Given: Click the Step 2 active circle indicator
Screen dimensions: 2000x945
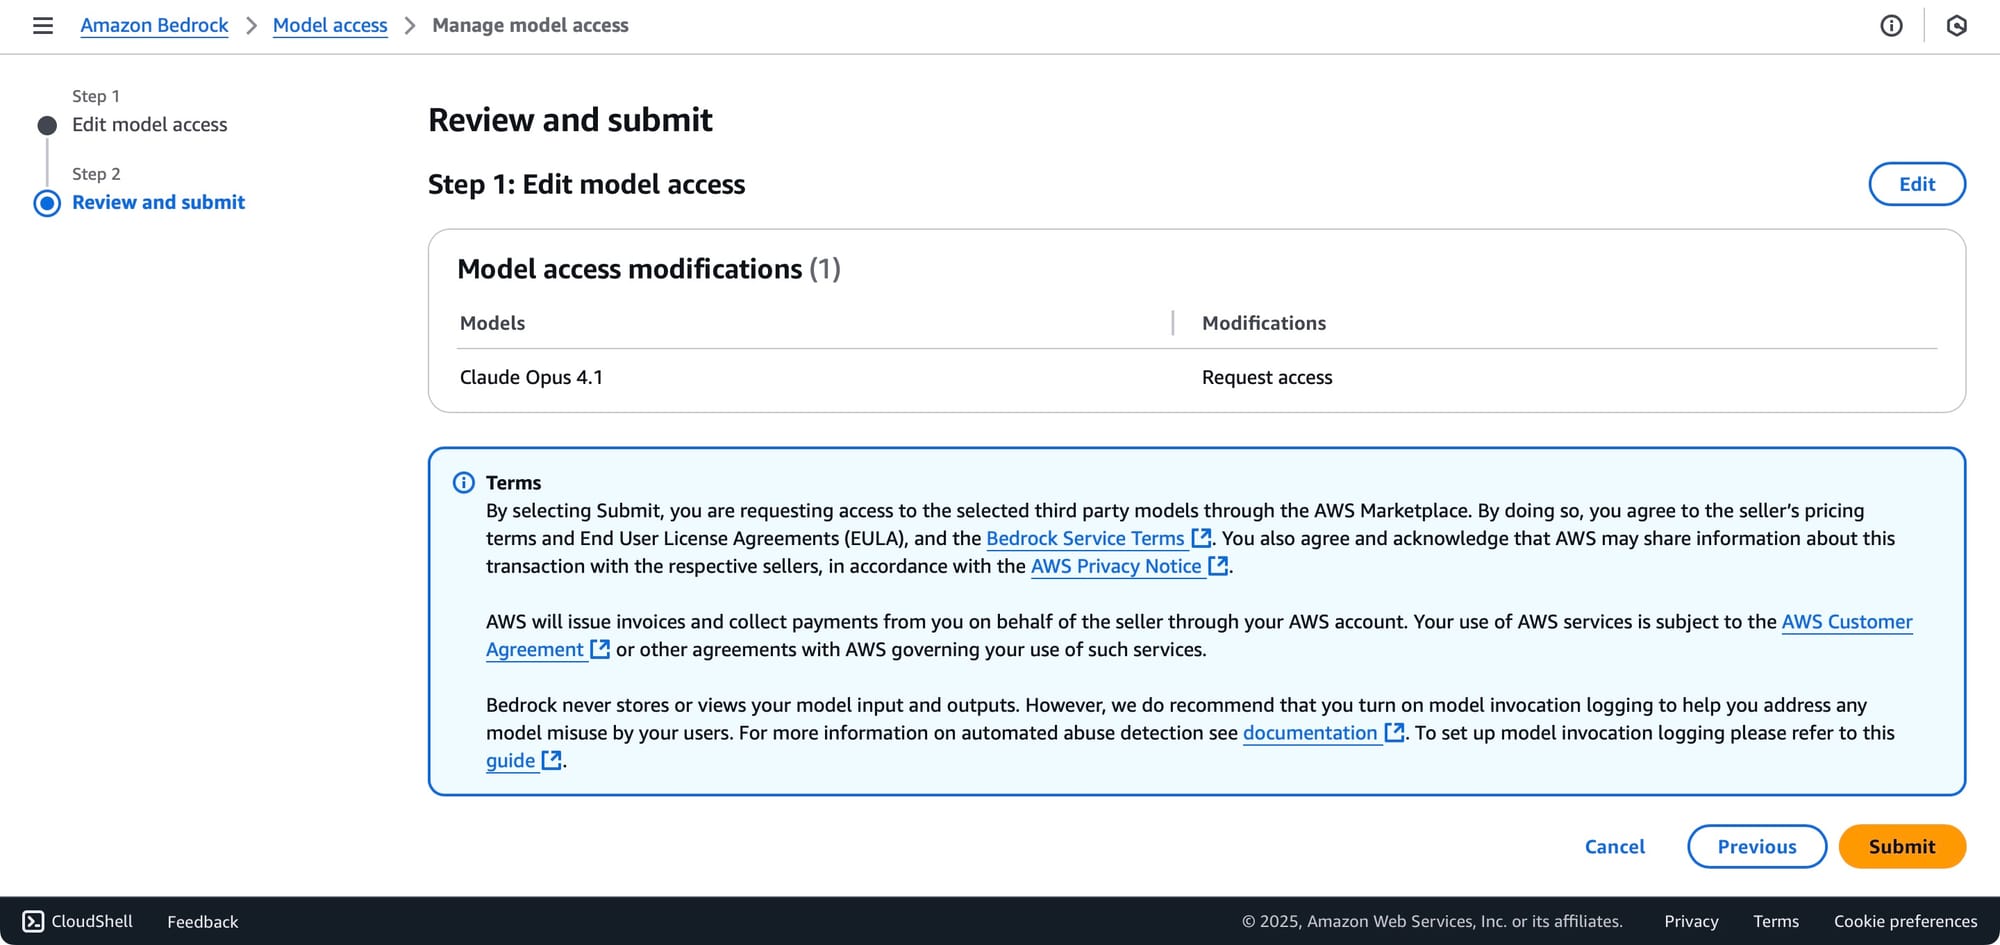Looking at the screenshot, I should click(x=47, y=203).
